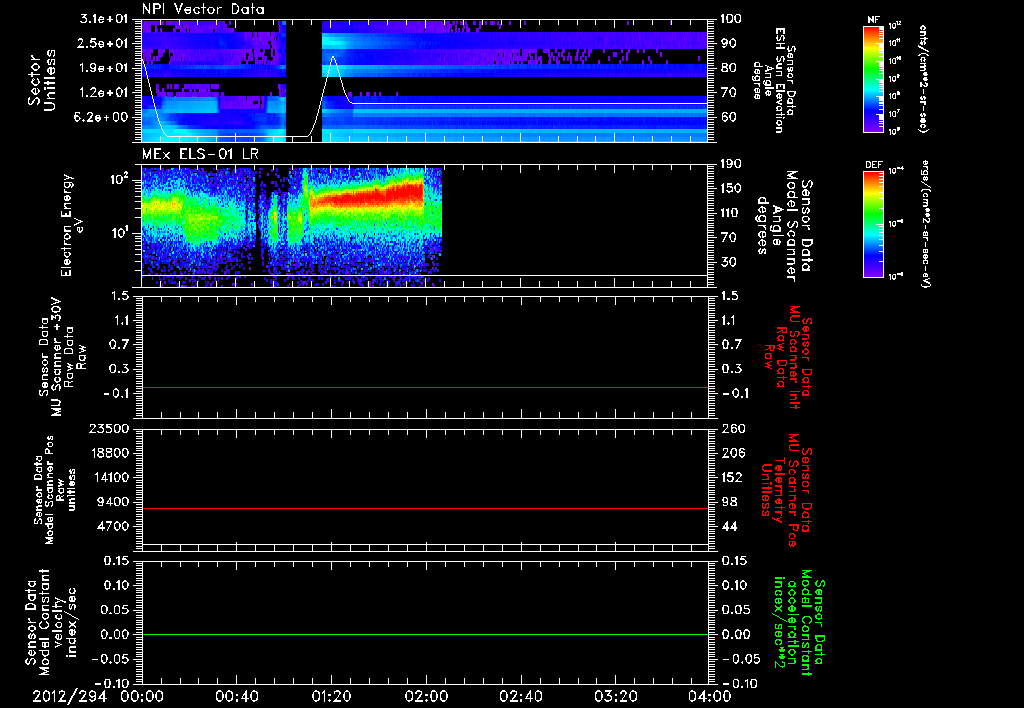Click the "30" scanner angle tick label

coord(729,262)
